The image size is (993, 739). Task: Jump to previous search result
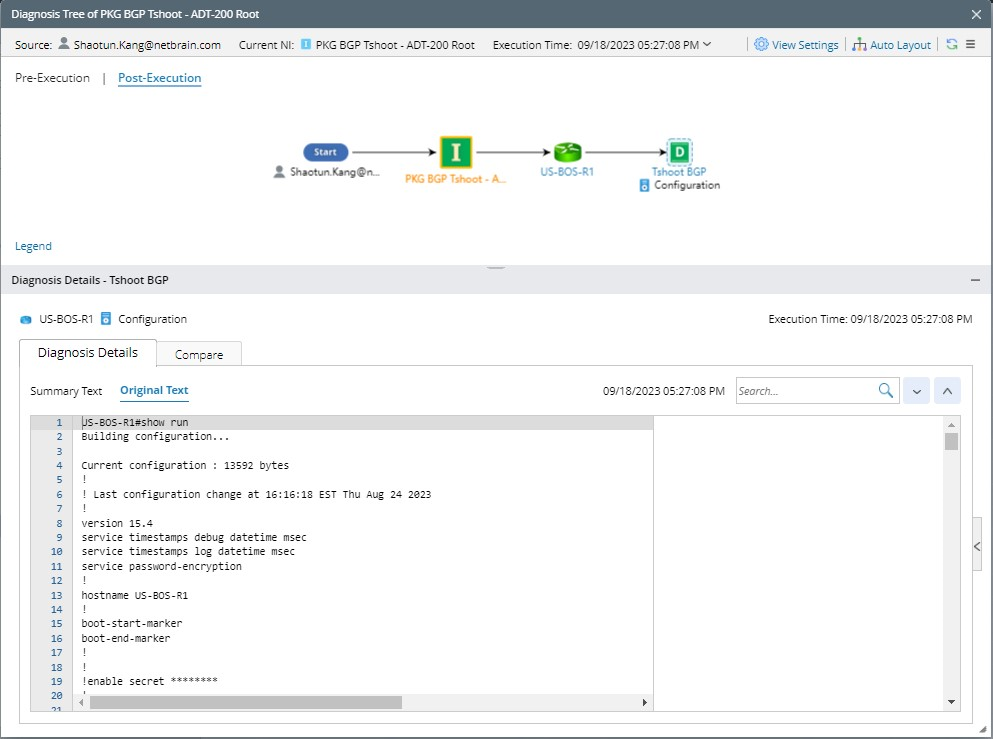947,391
